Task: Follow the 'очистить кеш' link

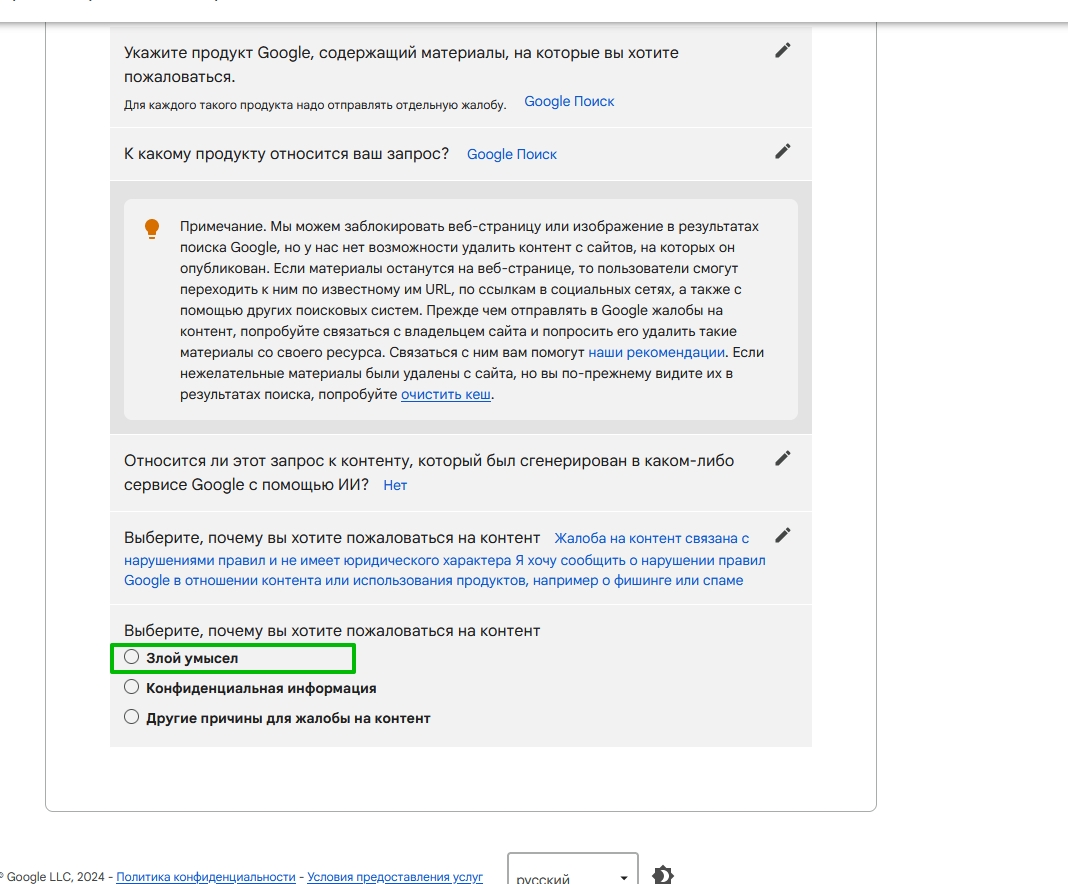Action: [x=446, y=395]
